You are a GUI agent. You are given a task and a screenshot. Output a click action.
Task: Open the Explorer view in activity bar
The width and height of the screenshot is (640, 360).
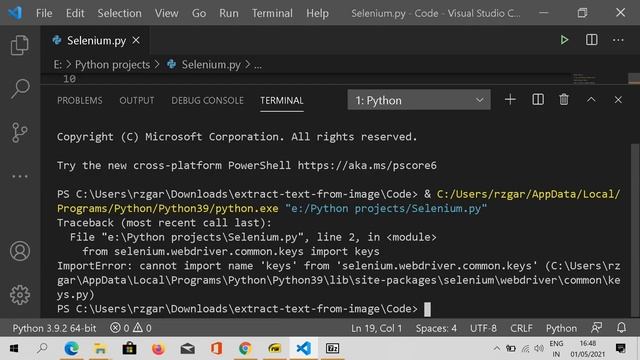coord(20,45)
